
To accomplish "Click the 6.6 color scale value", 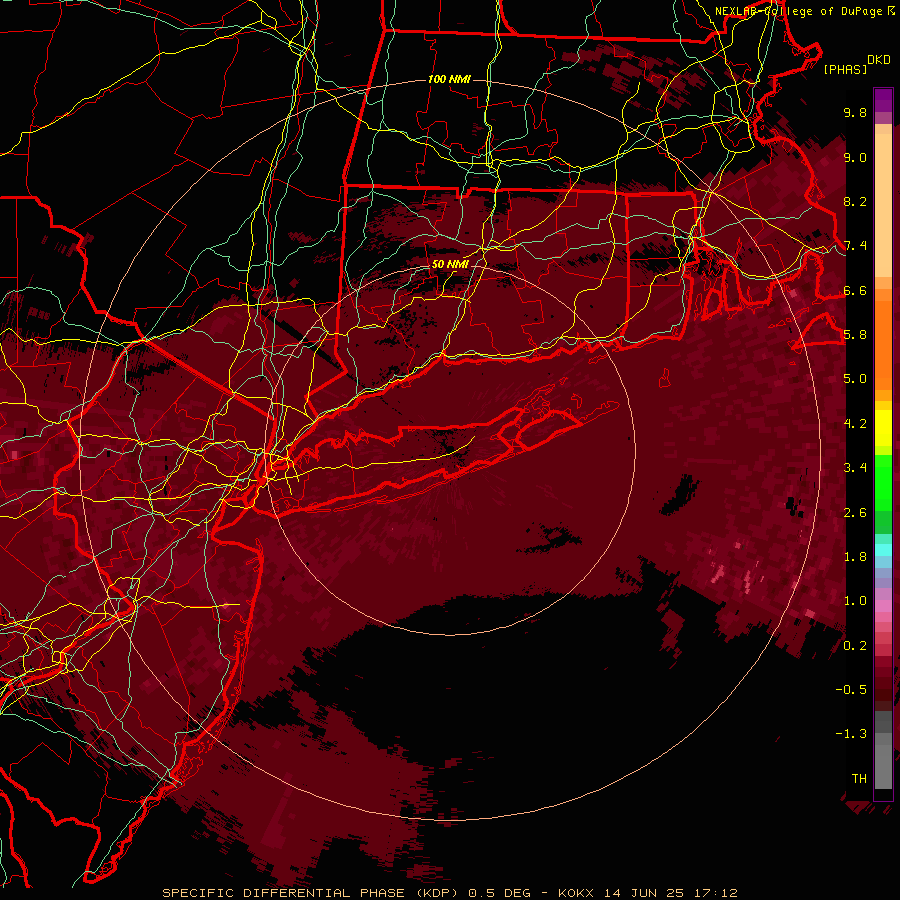I will click(x=855, y=290).
